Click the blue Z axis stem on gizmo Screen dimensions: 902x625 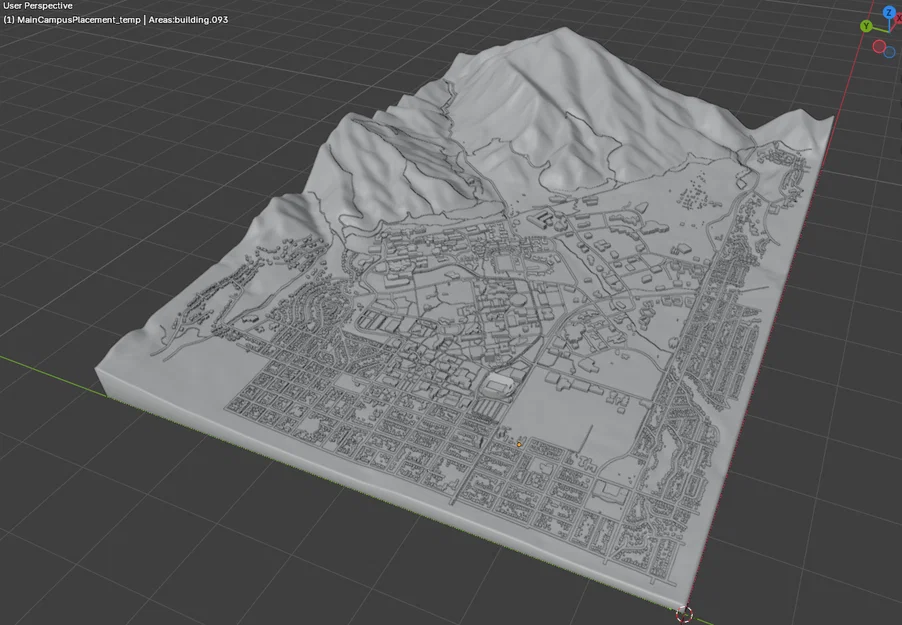tap(888, 22)
